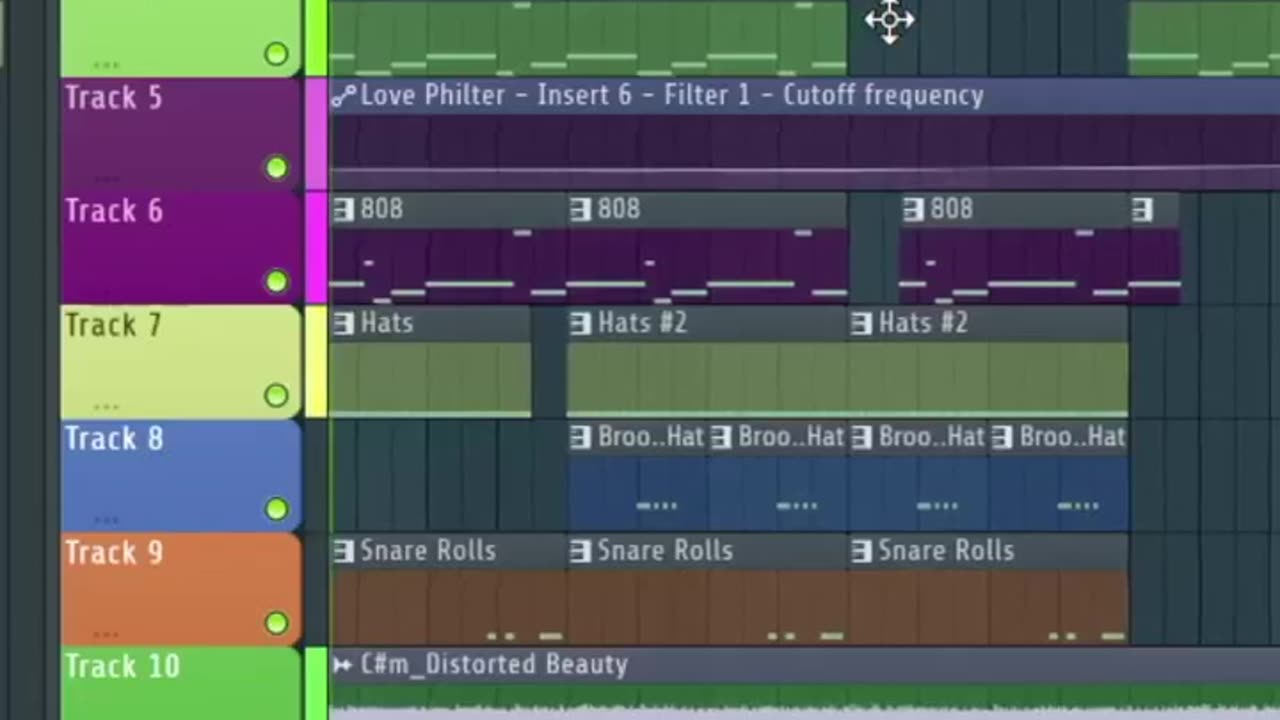
Task: Click the green color strip beside Track 10
Action: pyautogui.click(x=316, y=684)
